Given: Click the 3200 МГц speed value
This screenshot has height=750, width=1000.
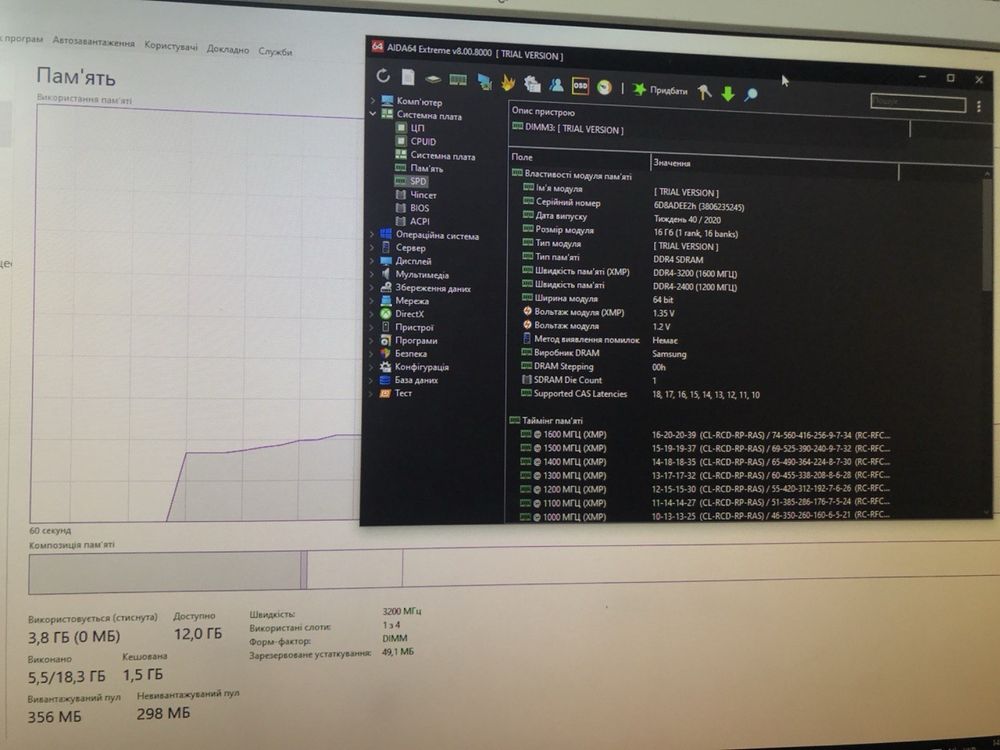Looking at the screenshot, I should (402, 611).
